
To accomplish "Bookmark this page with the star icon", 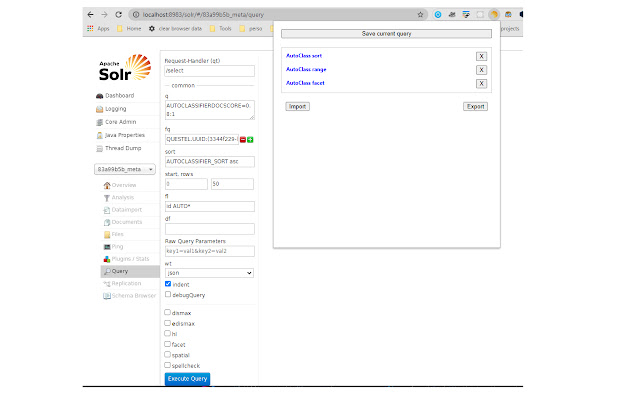I will [420, 15].
